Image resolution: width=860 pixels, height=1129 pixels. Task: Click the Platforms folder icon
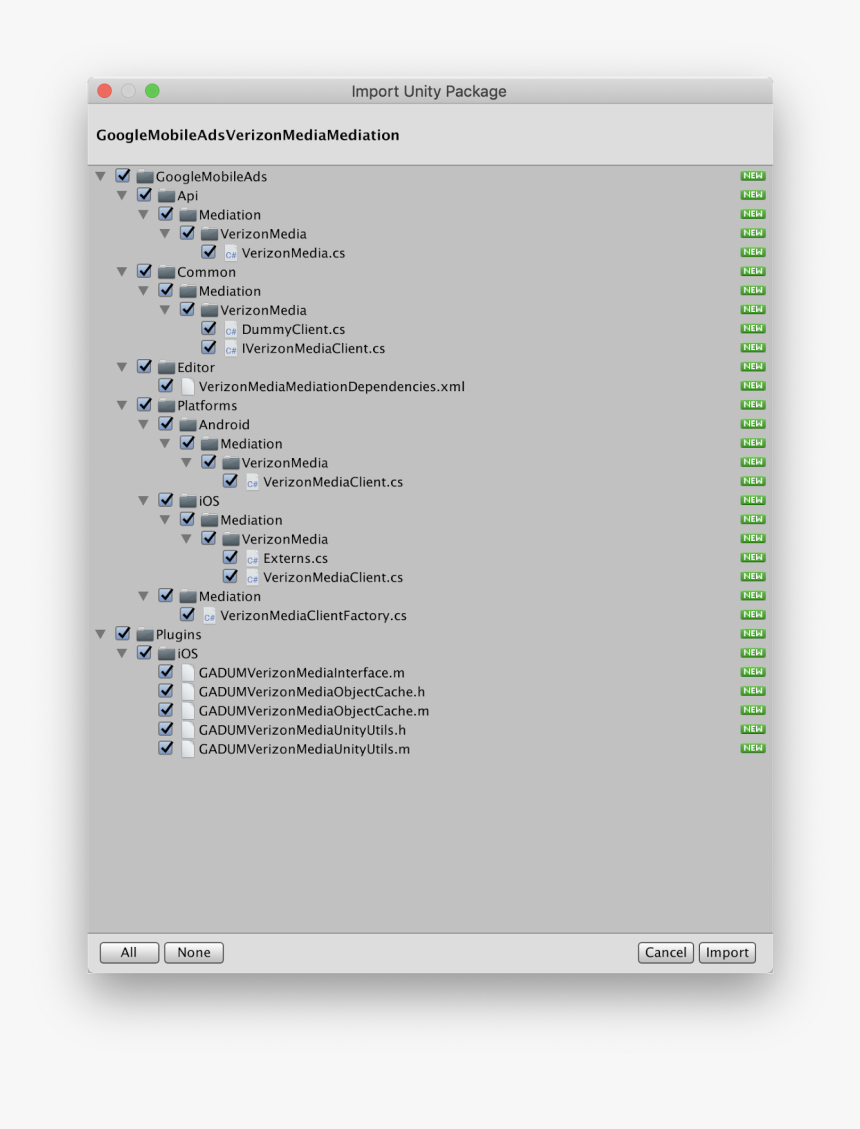pos(166,405)
